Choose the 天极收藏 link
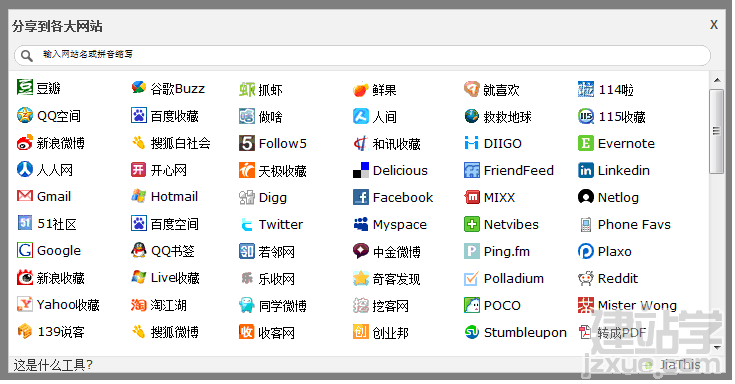Screen dimensions: 735x384 pyautogui.click(x=283, y=171)
